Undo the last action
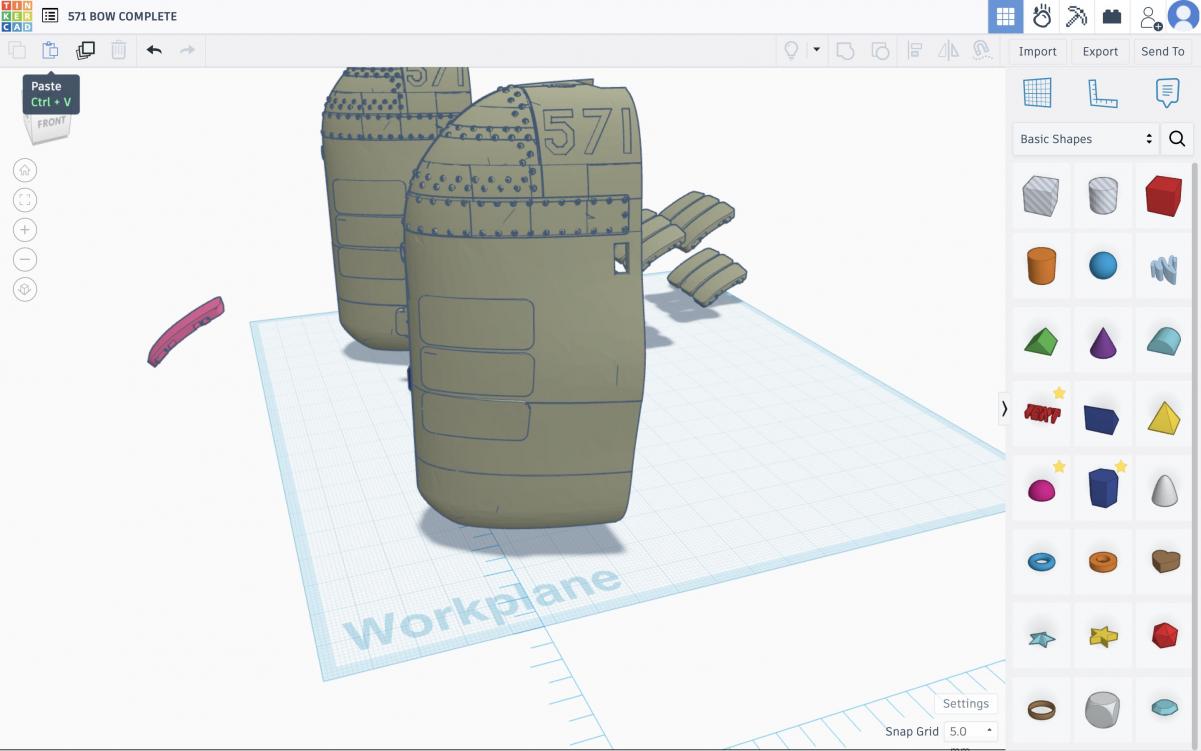The image size is (1201, 751). pyautogui.click(x=154, y=50)
